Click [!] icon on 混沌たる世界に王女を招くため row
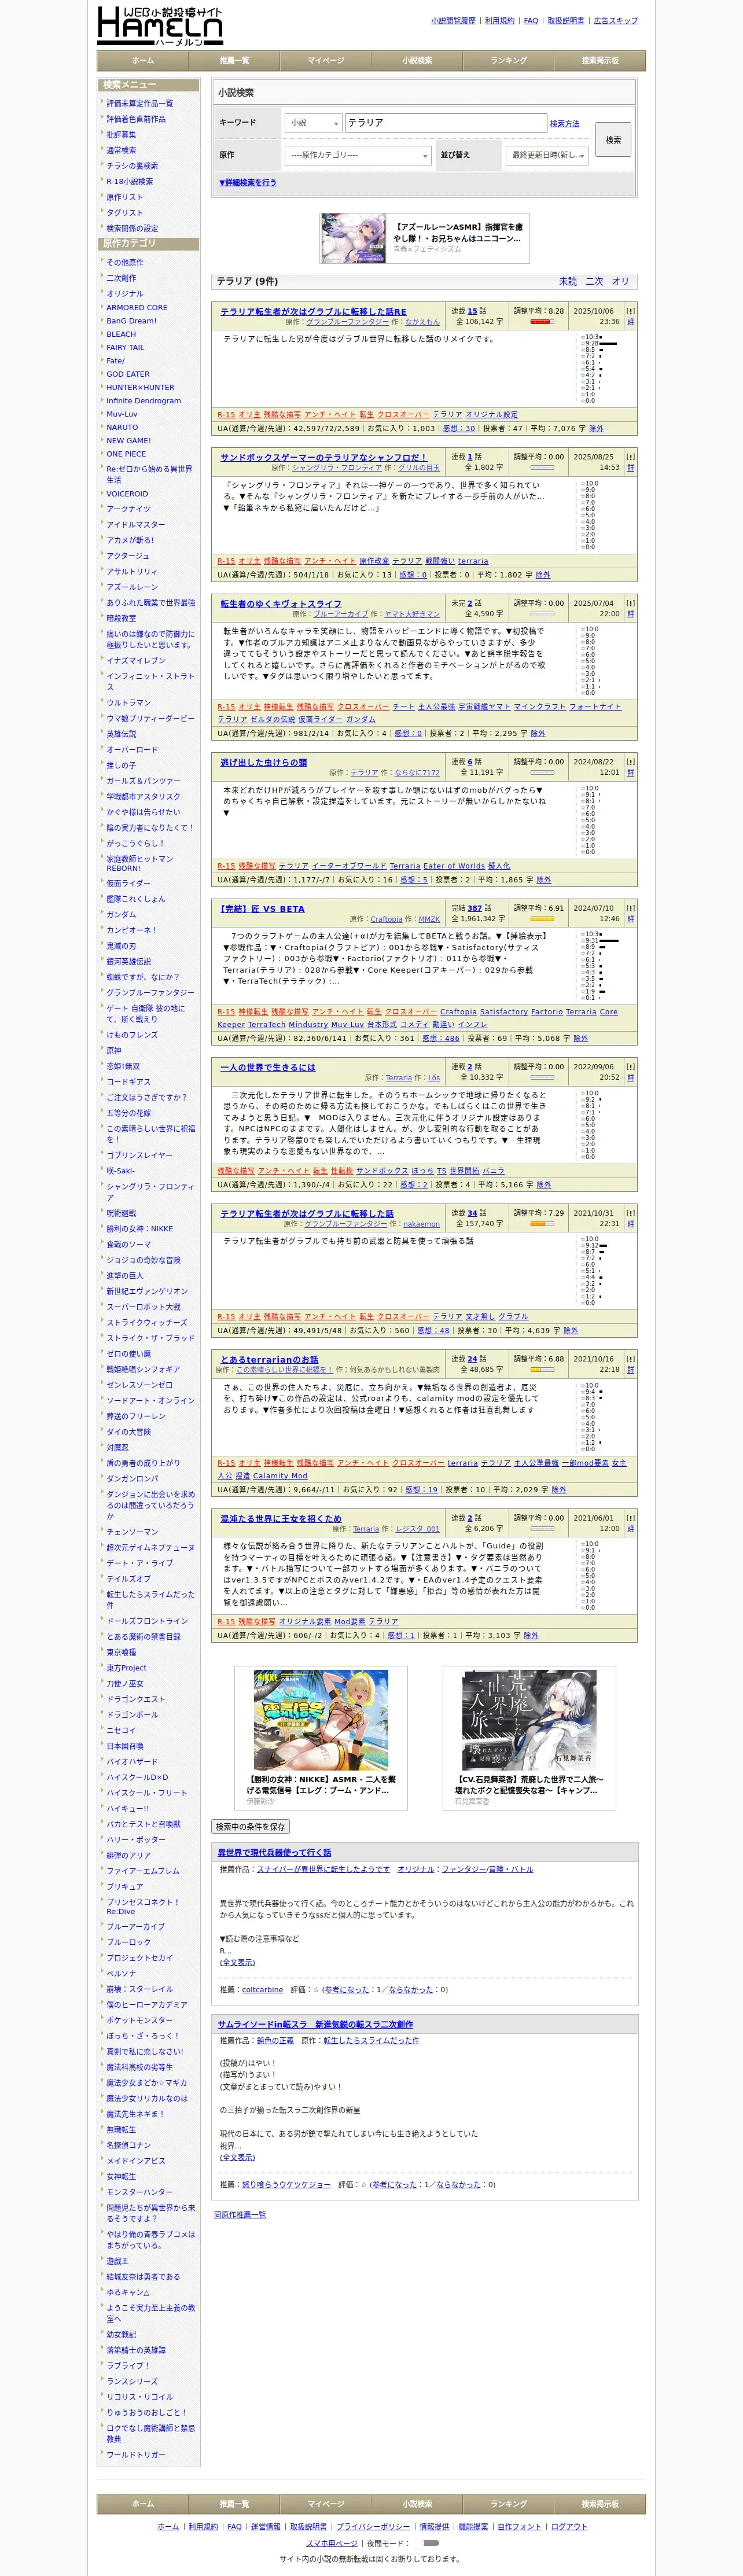 630,1518
